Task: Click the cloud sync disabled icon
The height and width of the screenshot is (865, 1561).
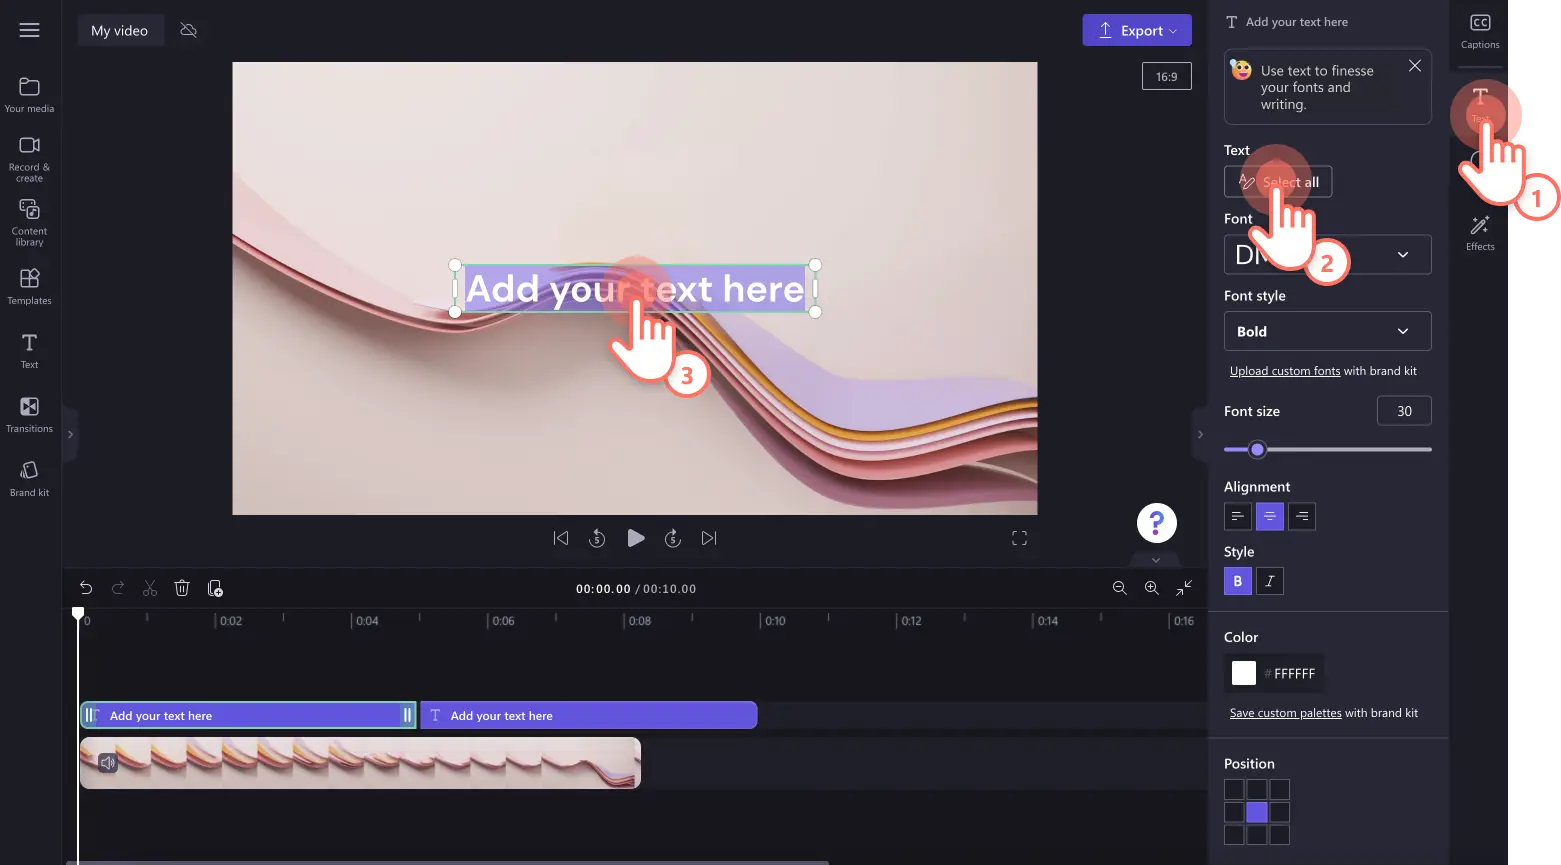Action: tap(188, 30)
